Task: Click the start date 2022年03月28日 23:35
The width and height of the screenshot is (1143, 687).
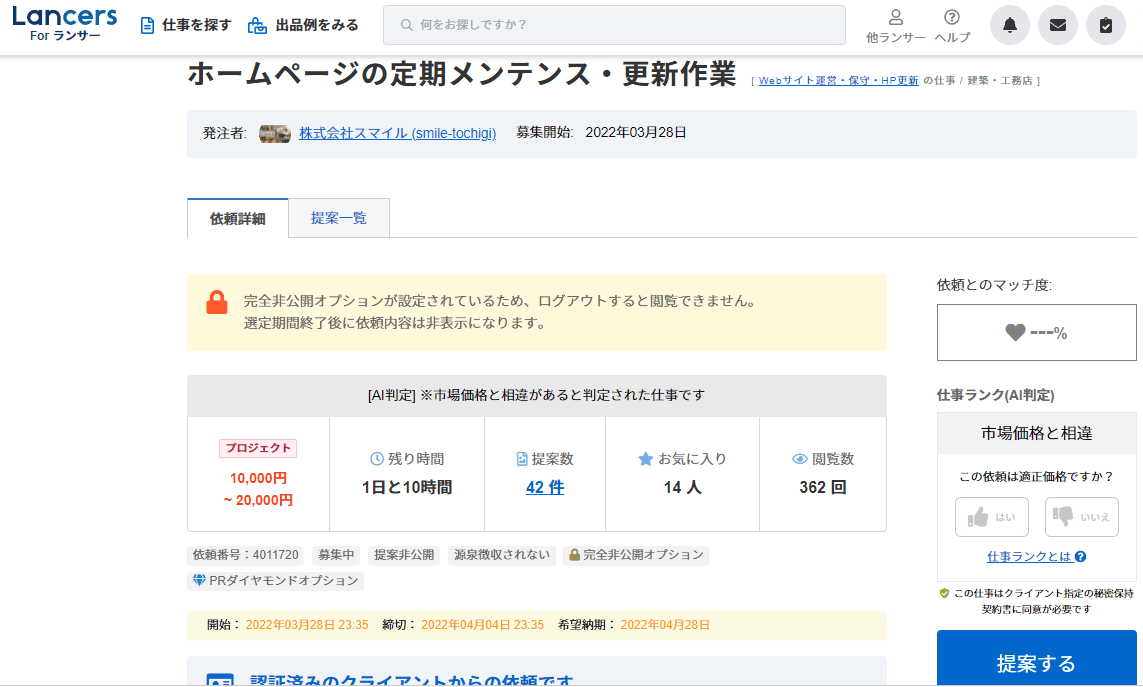Action: (307, 625)
